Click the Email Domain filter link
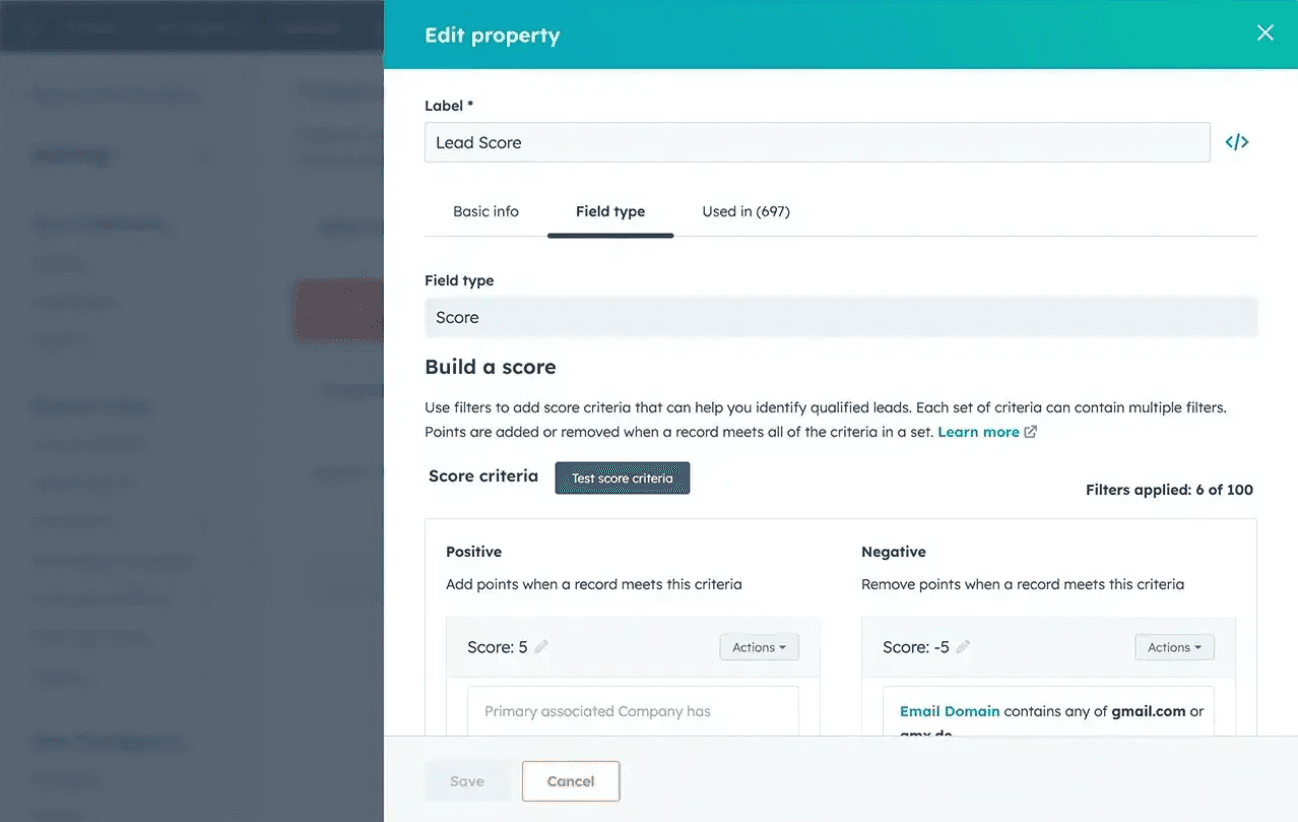 (x=948, y=711)
